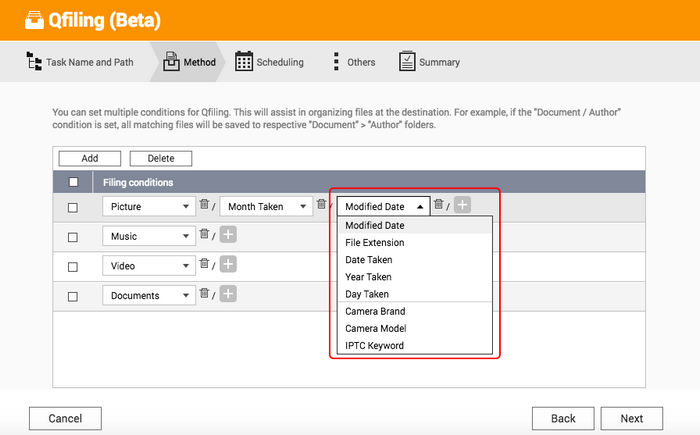
Task: Select Modified Date in the dropdown list
Action: [415, 226]
